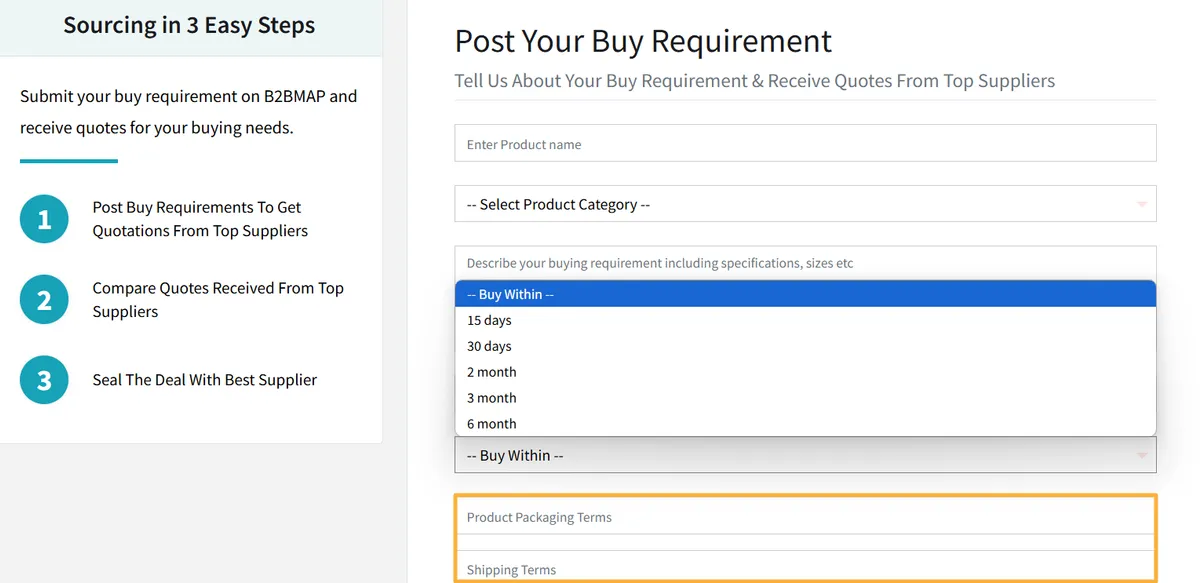The height and width of the screenshot is (583, 1200).
Task: Click the Product Packaging Terms field
Action: (805, 516)
